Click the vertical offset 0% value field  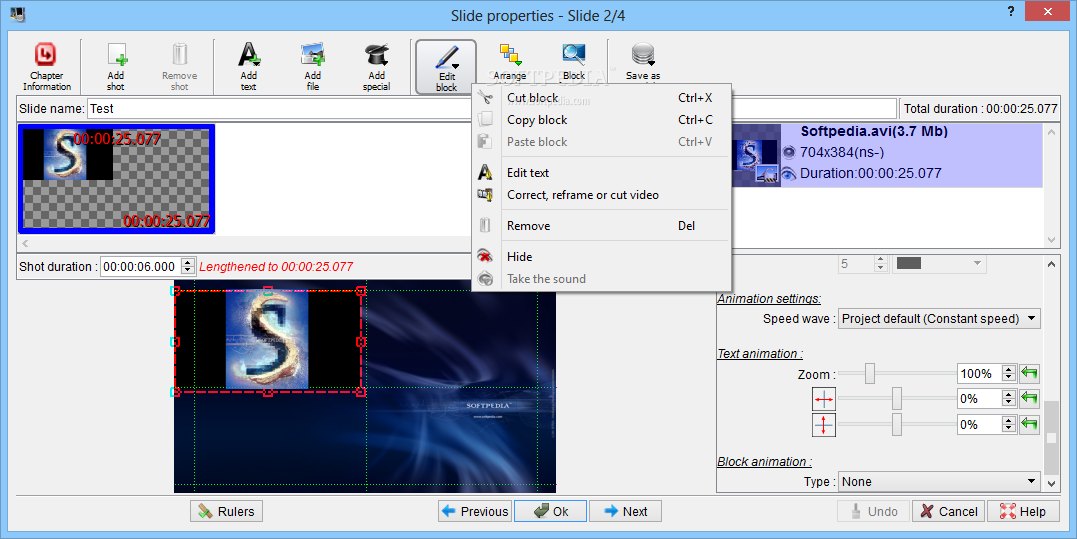pyautogui.click(x=979, y=424)
